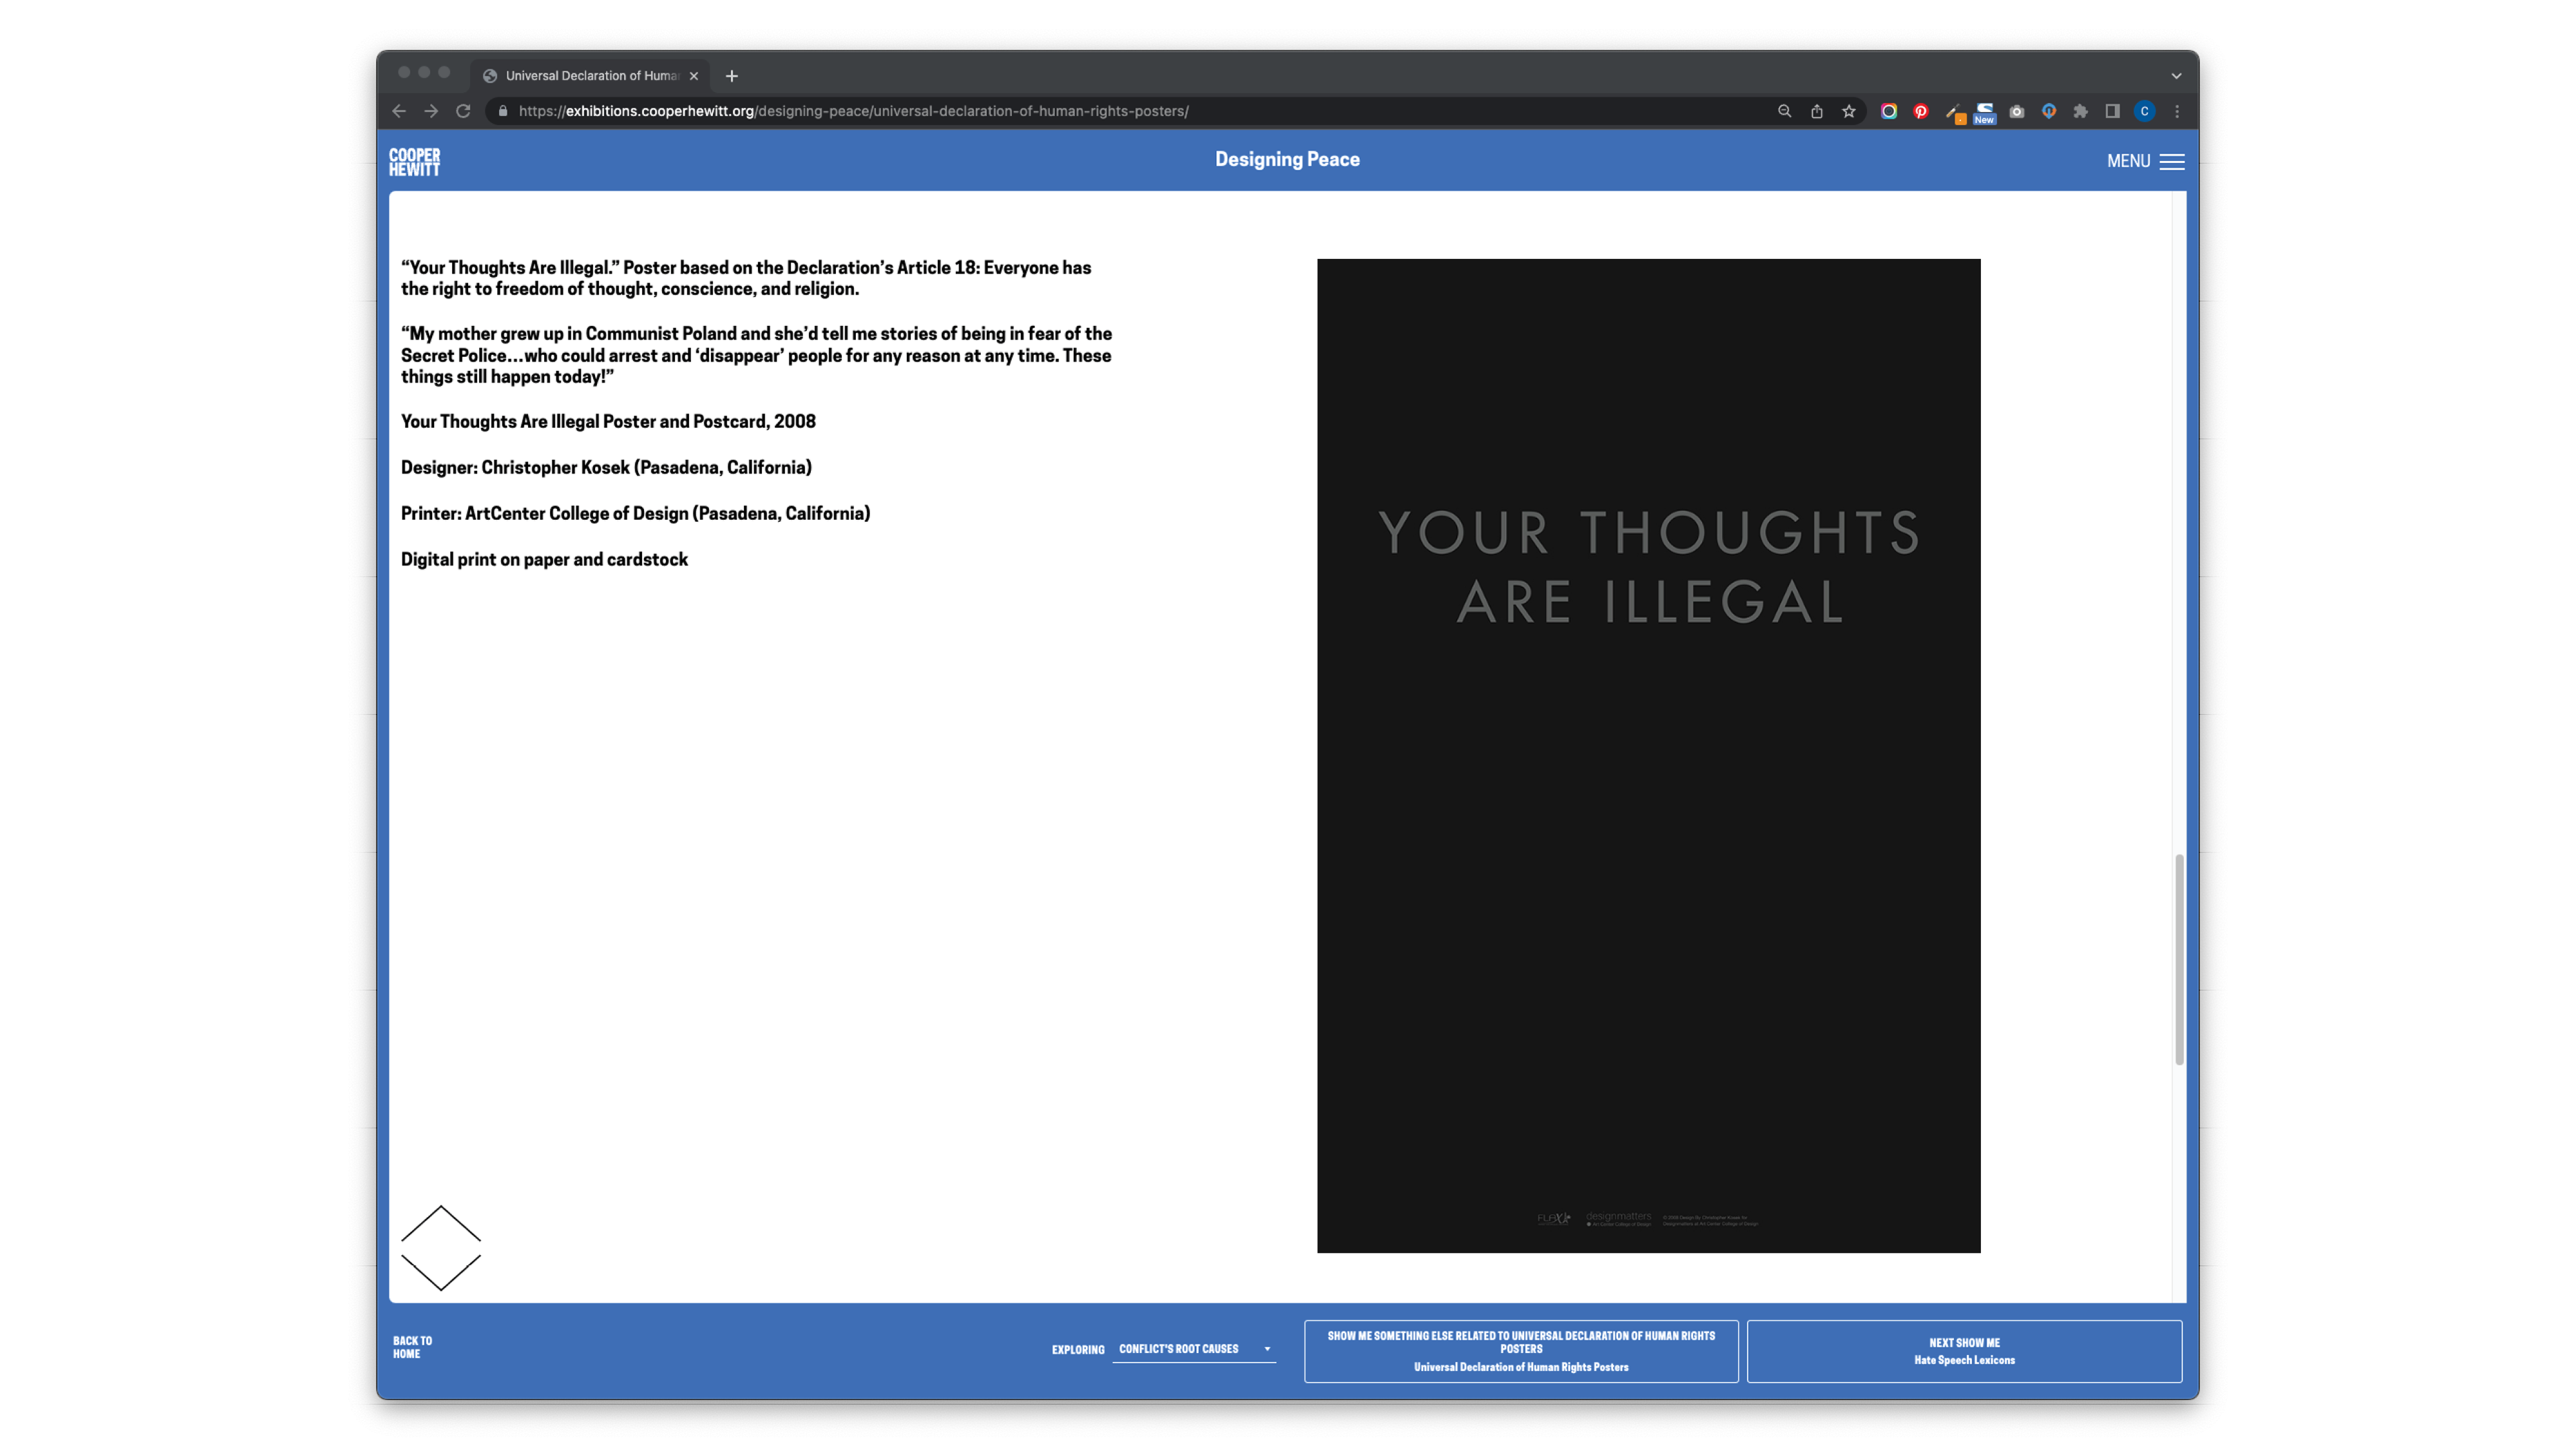Open the Cooper Hewitt logo link
This screenshot has width=2576, height=1449.
point(414,162)
